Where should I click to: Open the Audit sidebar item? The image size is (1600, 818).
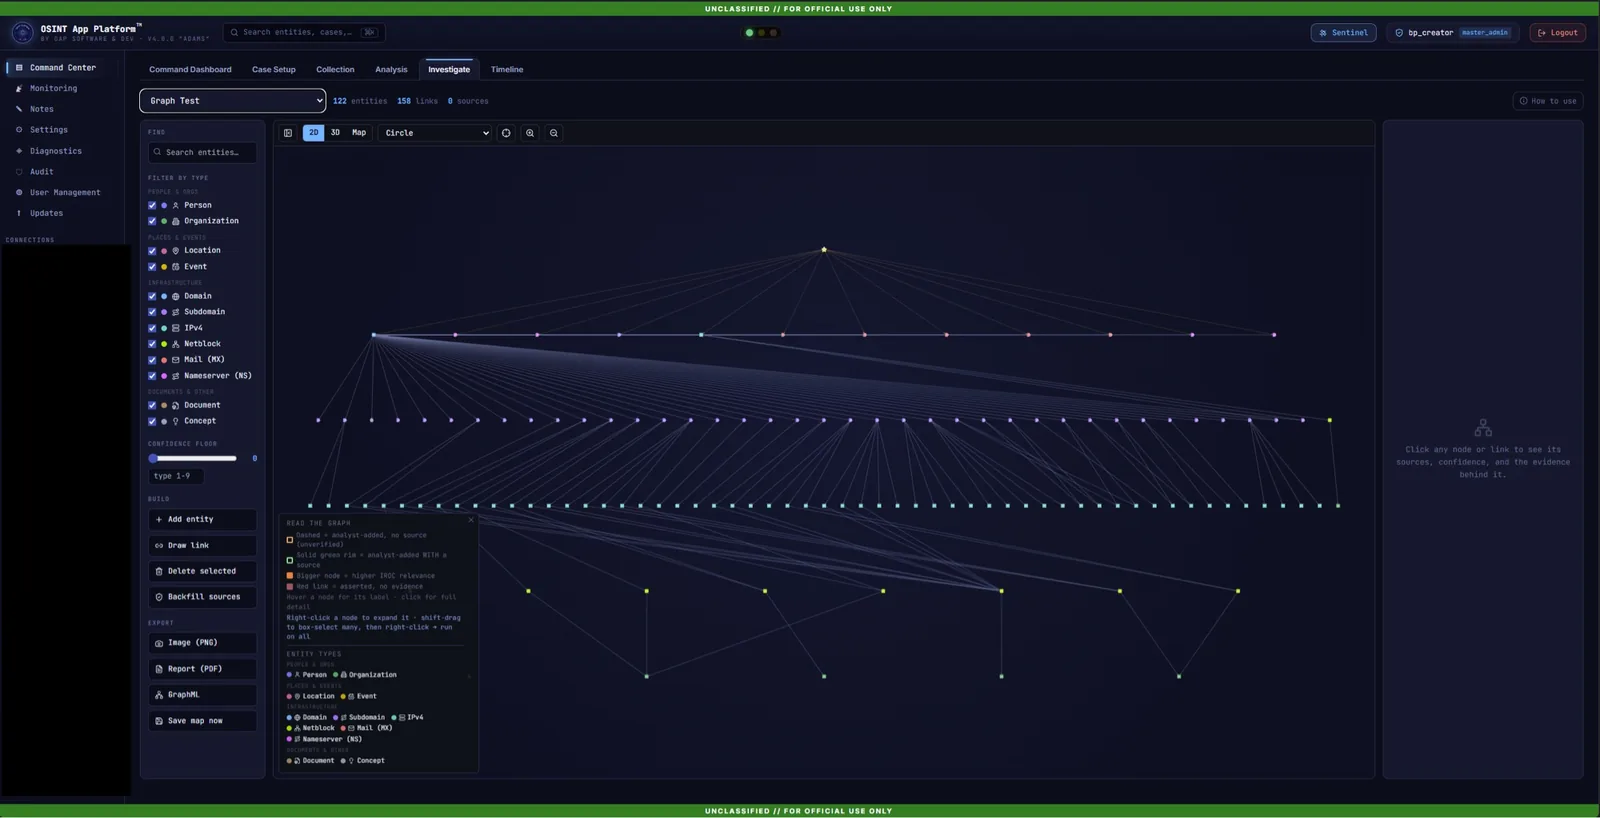pos(41,172)
